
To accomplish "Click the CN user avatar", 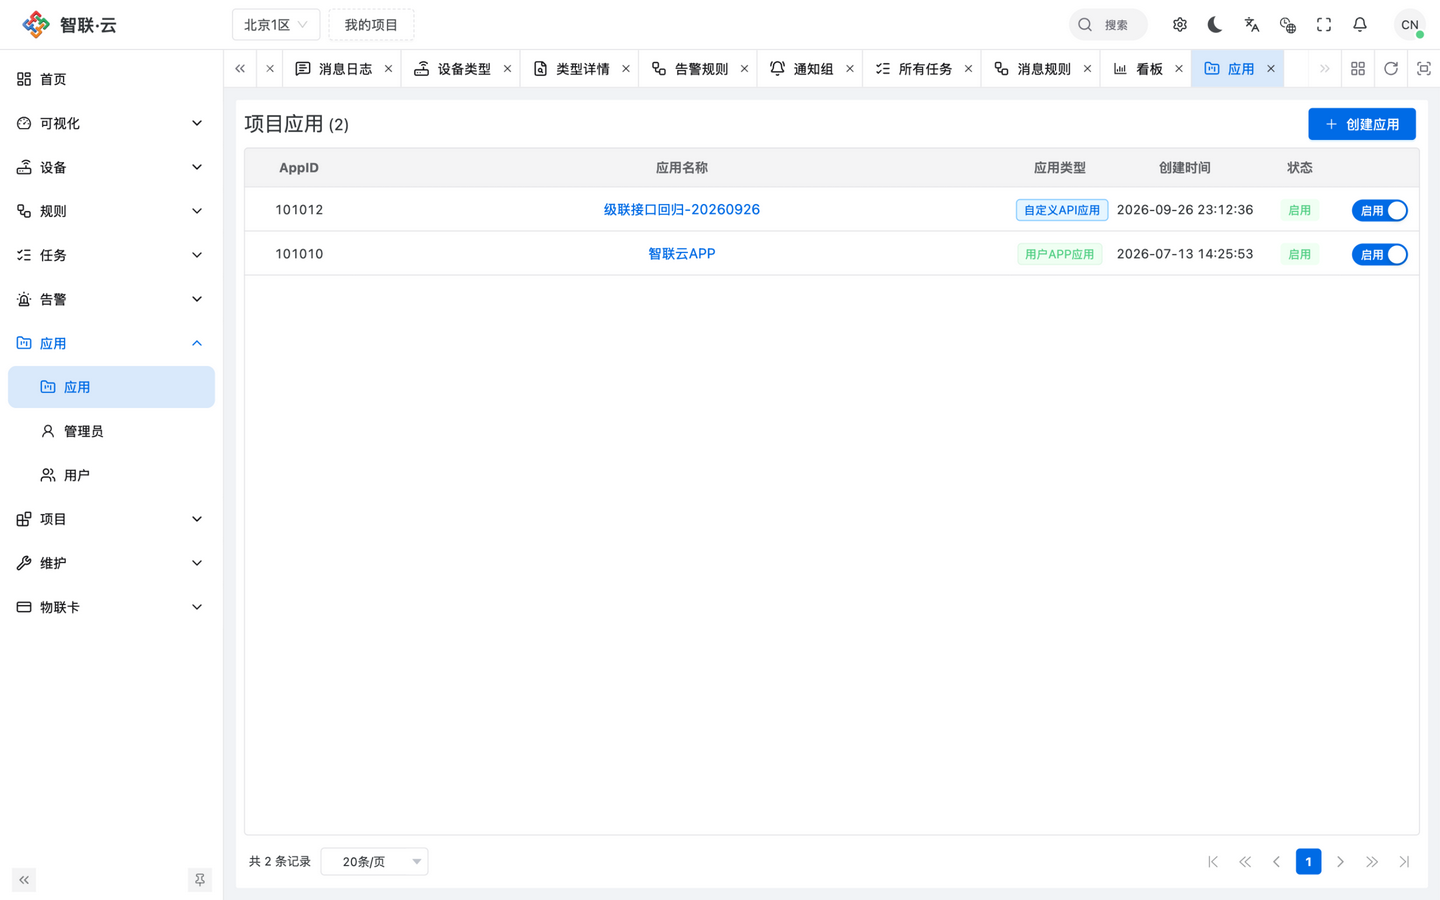I will 1410,25.
